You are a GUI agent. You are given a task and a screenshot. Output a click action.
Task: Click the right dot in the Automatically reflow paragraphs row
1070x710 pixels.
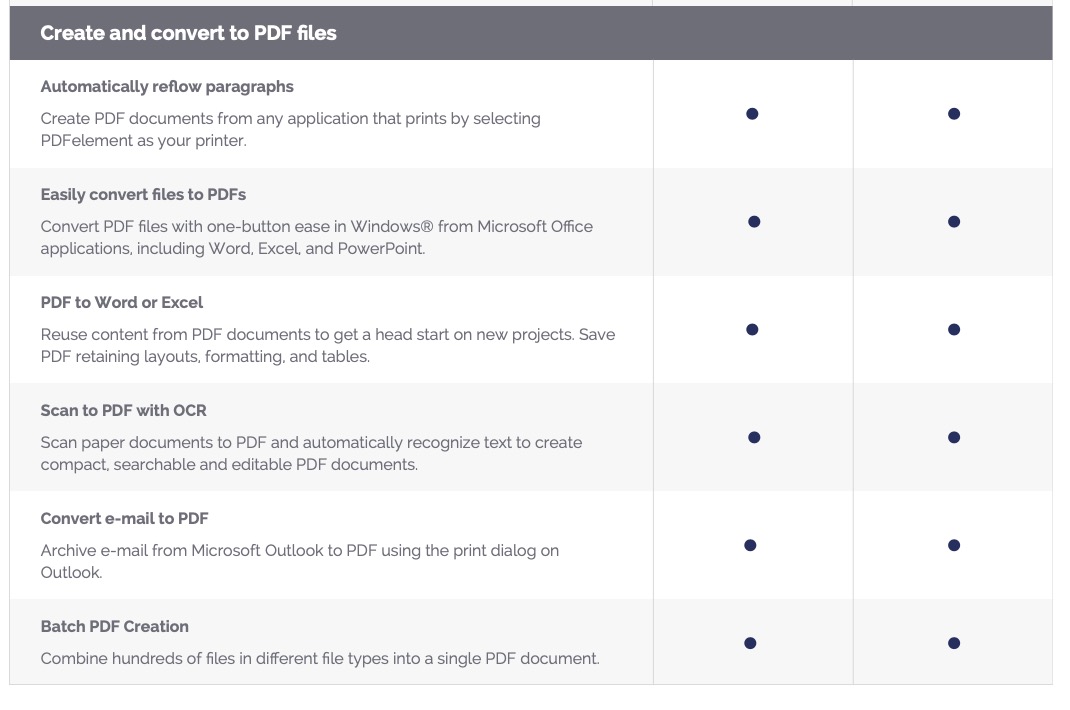click(954, 114)
